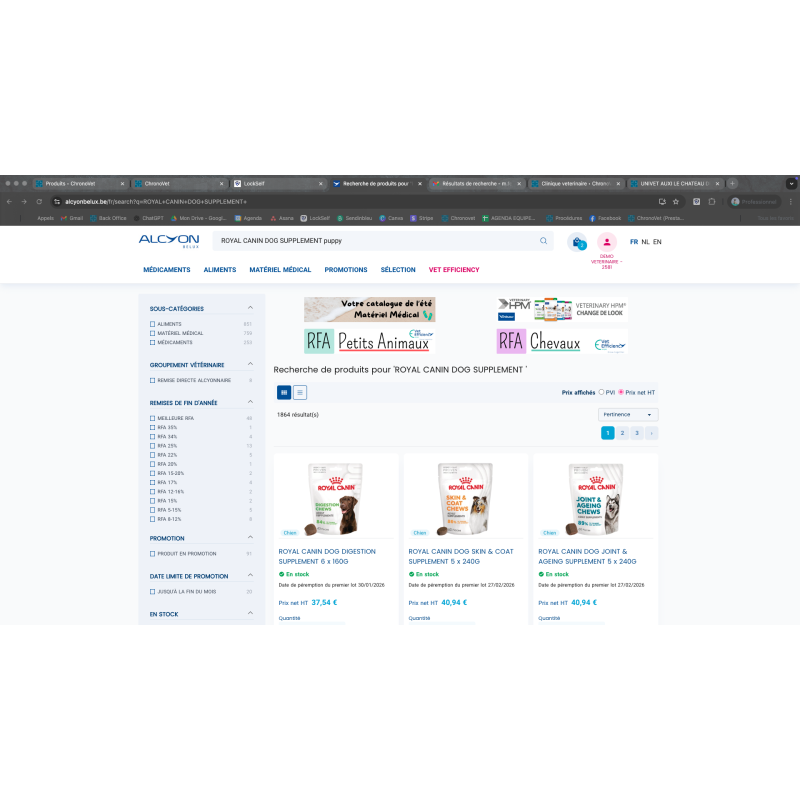800x800 pixels.
Task: Close the LockSelf tab
Action: tap(320, 184)
